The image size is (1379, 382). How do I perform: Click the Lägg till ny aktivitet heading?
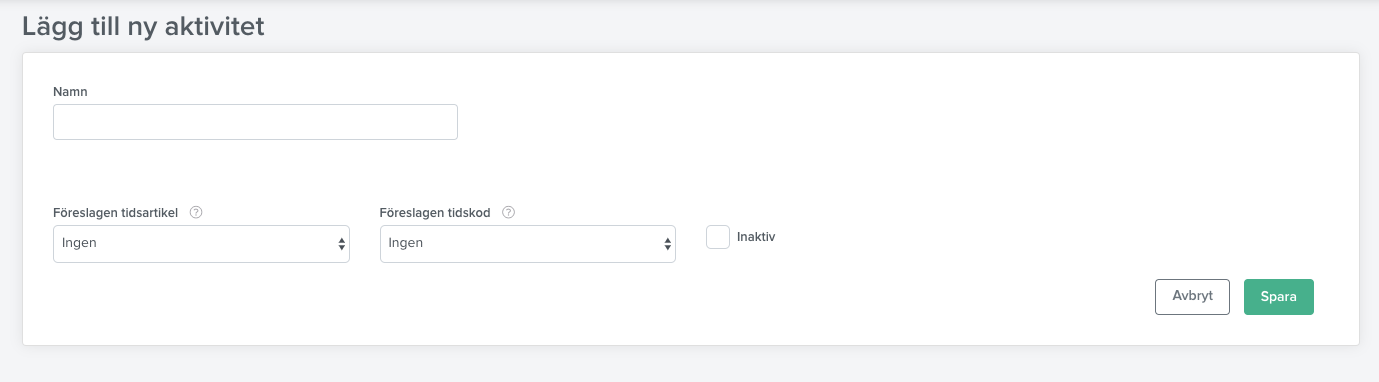click(x=143, y=27)
